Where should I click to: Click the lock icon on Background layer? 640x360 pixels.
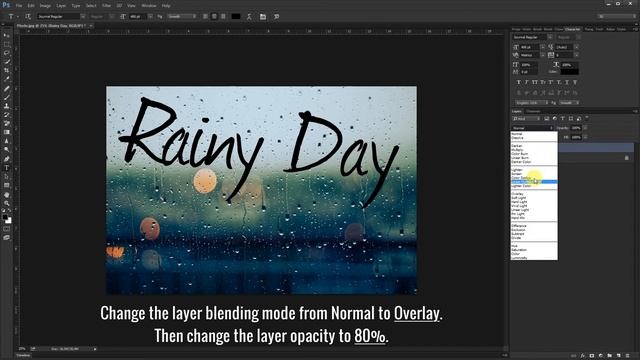pyautogui.click(x=627, y=158)
